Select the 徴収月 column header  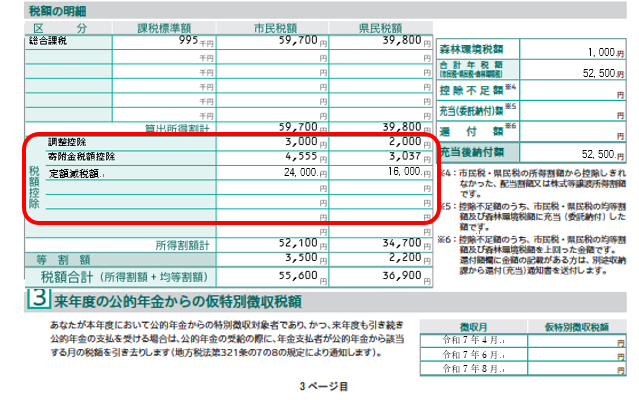click(474, 327)
